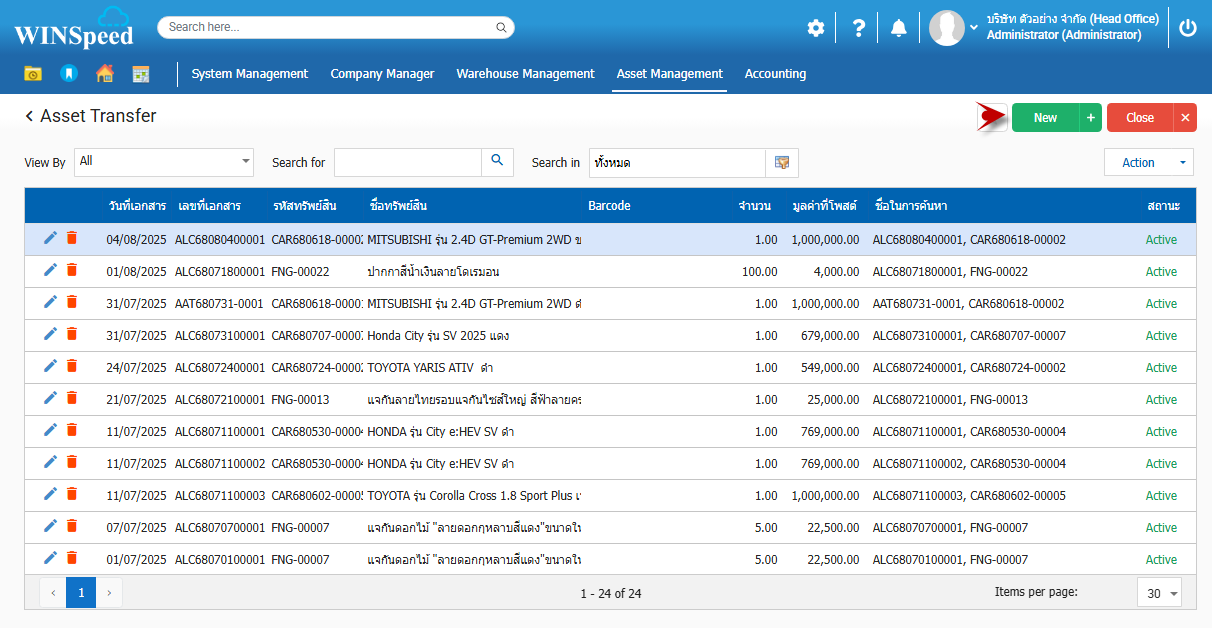1212x628 pixels.
Task: Click the green New button
Action: point(1045,118)
